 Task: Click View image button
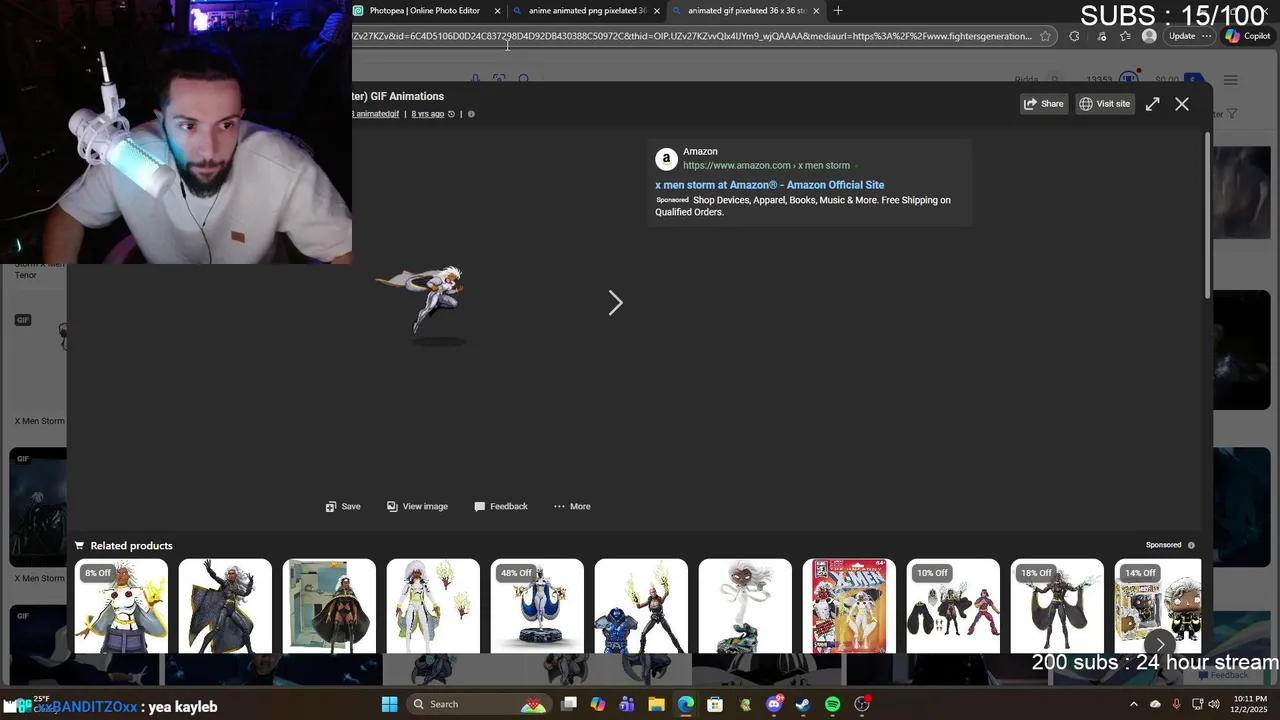click(x=417, y=506)
